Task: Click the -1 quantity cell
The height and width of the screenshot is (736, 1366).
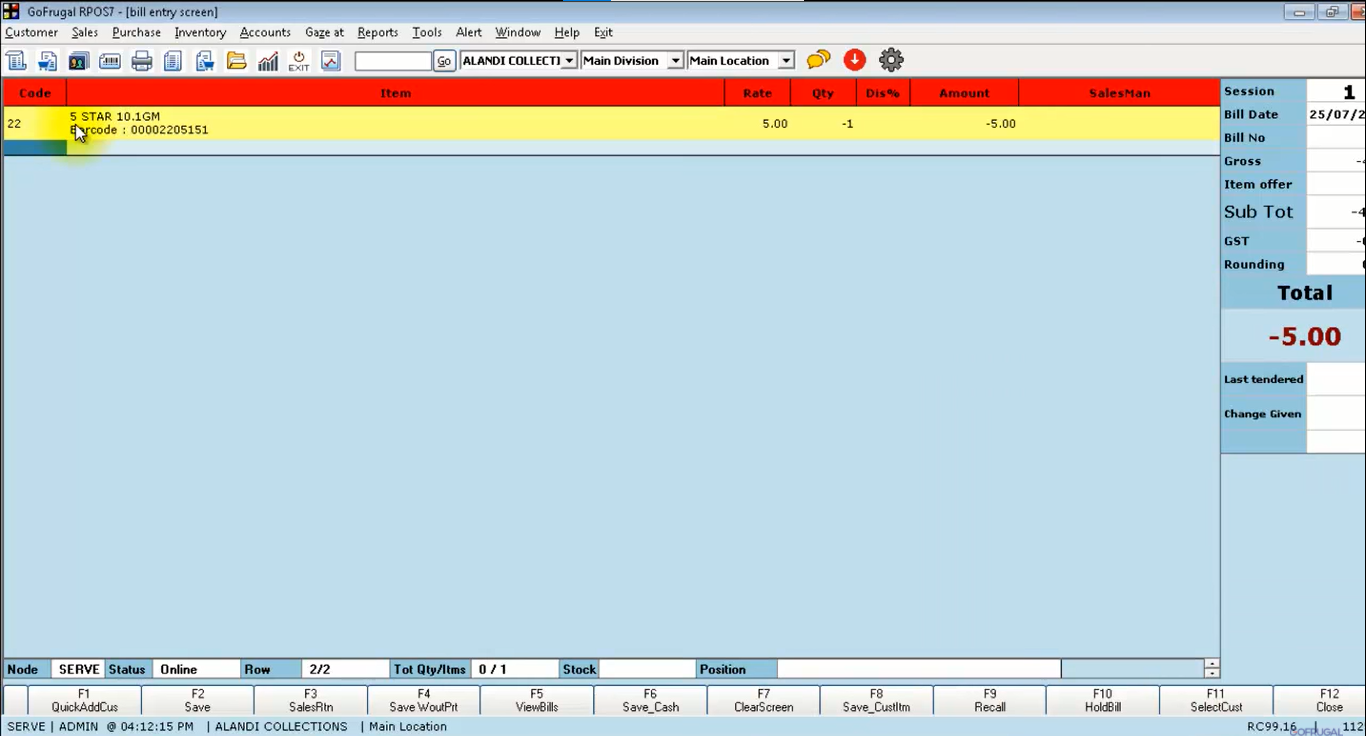Action: point(823,123)
